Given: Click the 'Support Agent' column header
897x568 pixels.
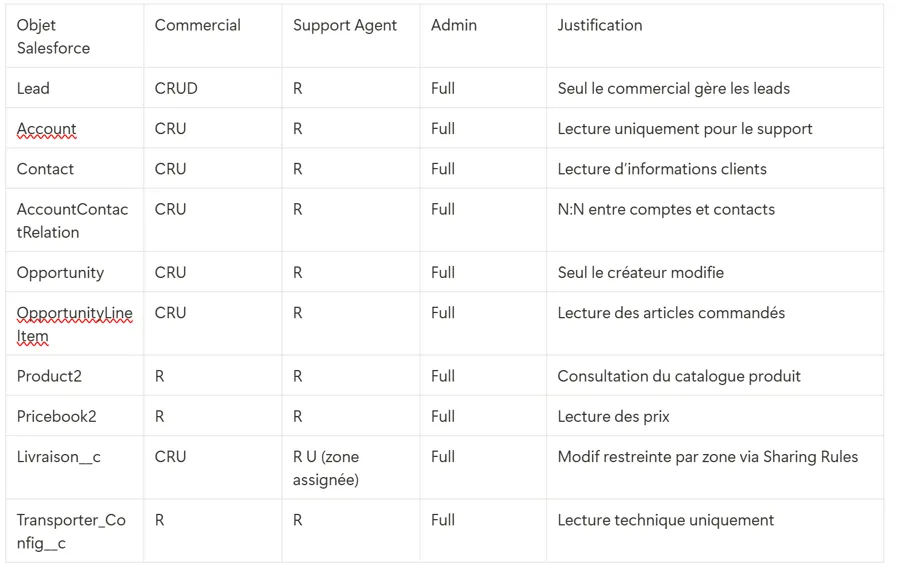Looking at the screenshot, I should [x=344, y=26].
